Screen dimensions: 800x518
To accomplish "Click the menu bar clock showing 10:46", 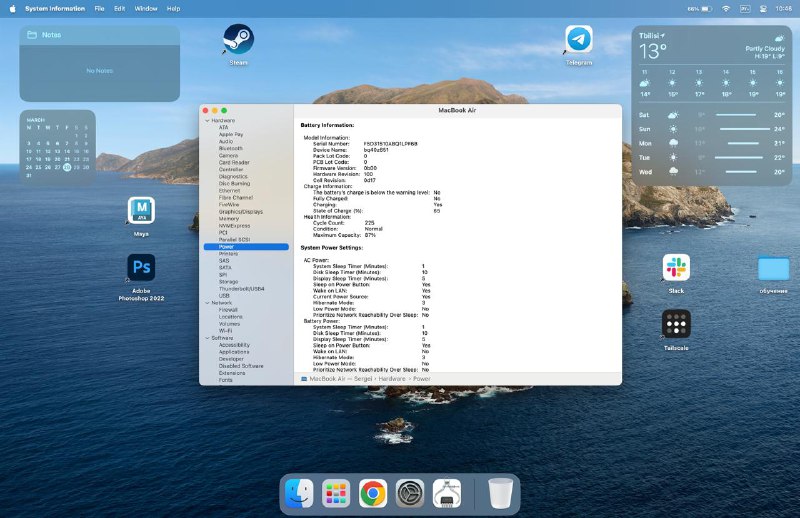I will (x=784, y=9).
